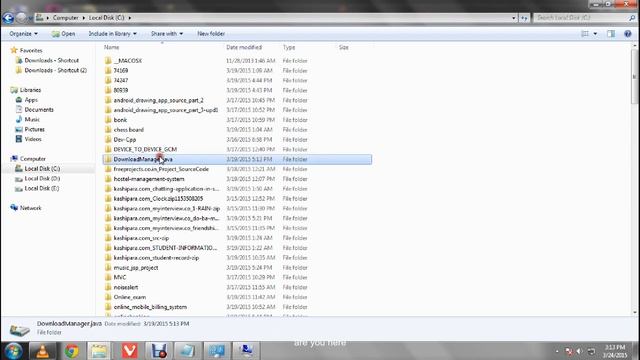Open Help via the question mark icon
The height and width of the screenshot is (360, 640).
pos(628,34)
